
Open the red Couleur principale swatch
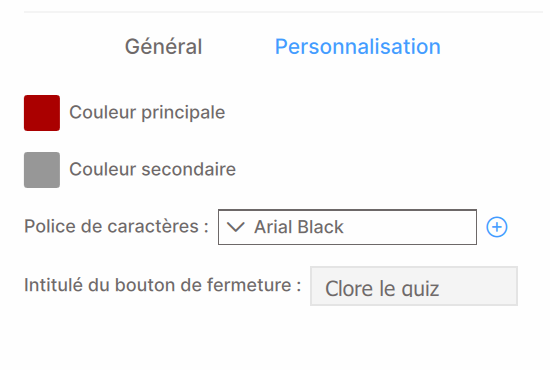tap(42, 113)
